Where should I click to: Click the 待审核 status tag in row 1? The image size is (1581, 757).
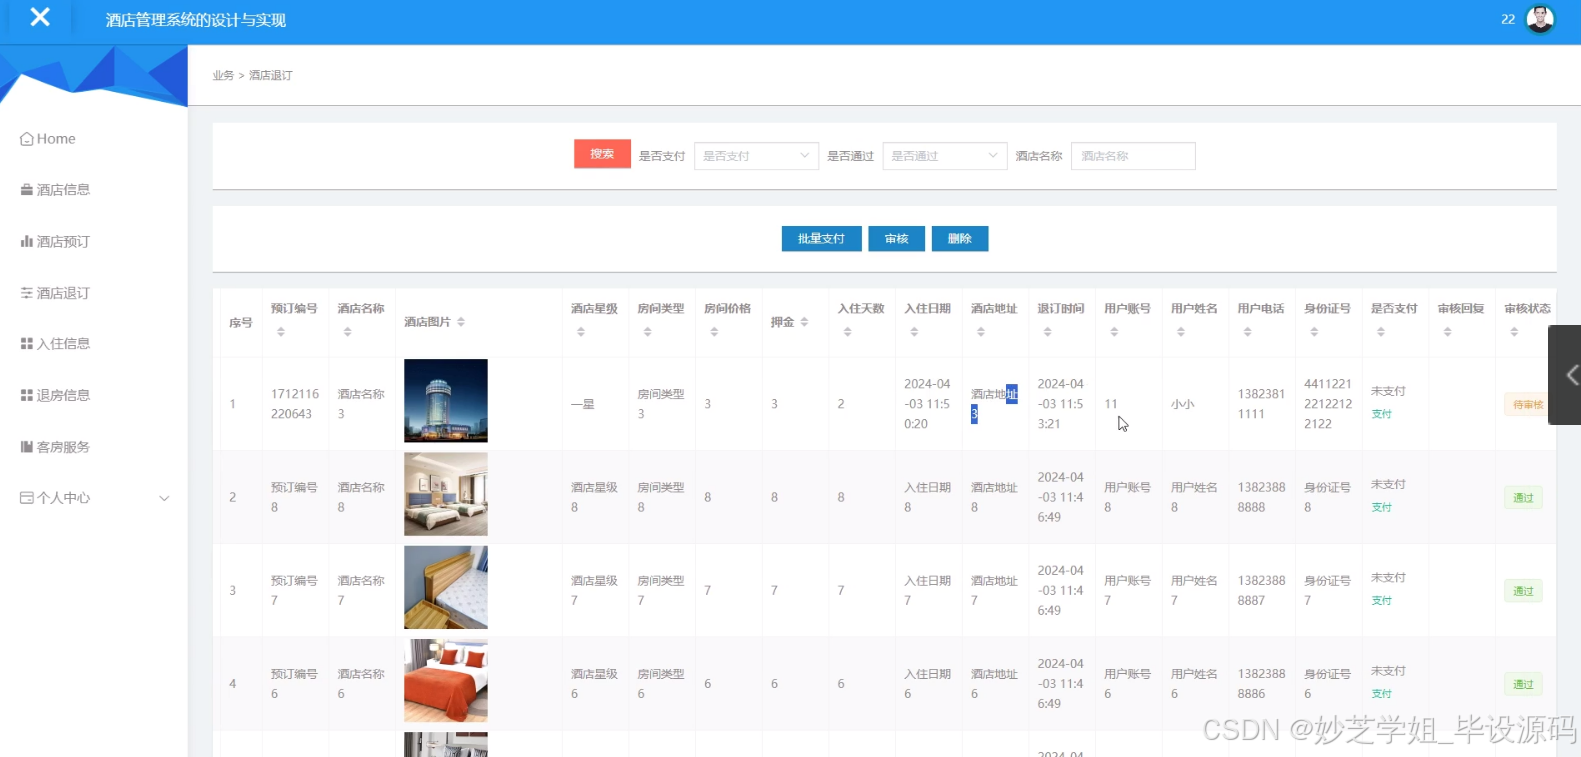(x=1527, y=405)
